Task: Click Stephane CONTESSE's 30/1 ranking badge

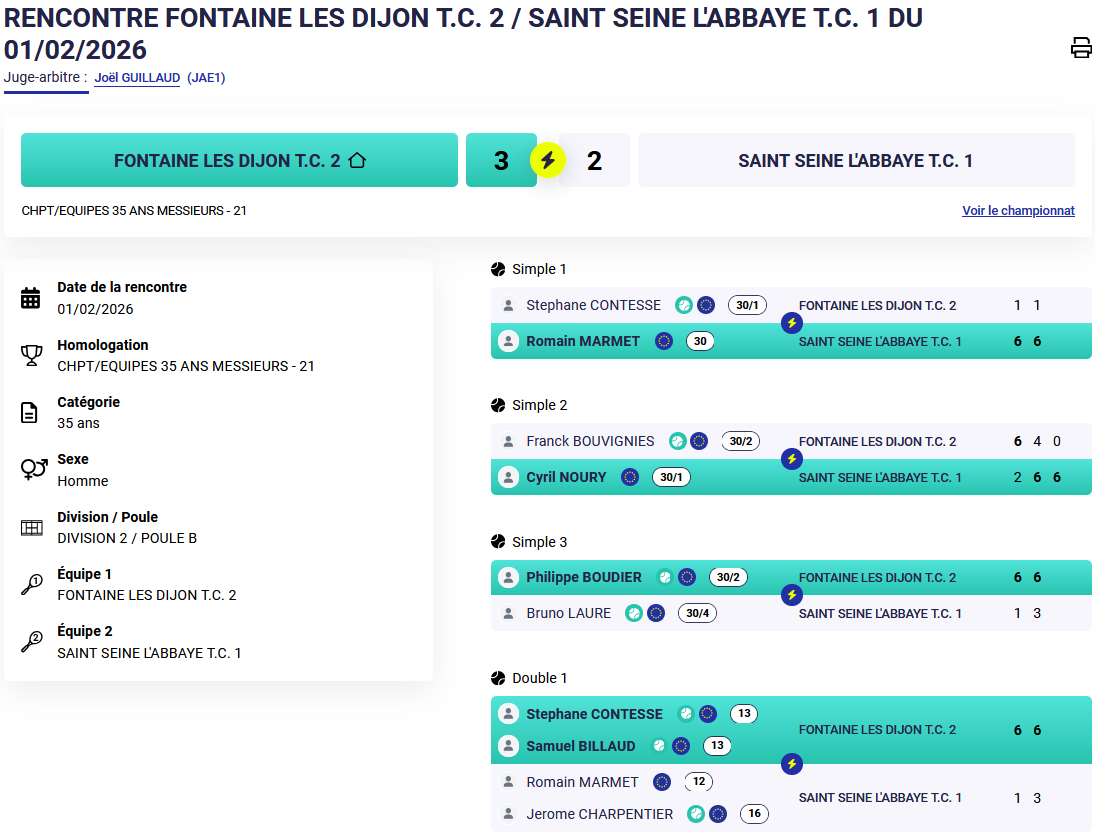Action: 747,305
